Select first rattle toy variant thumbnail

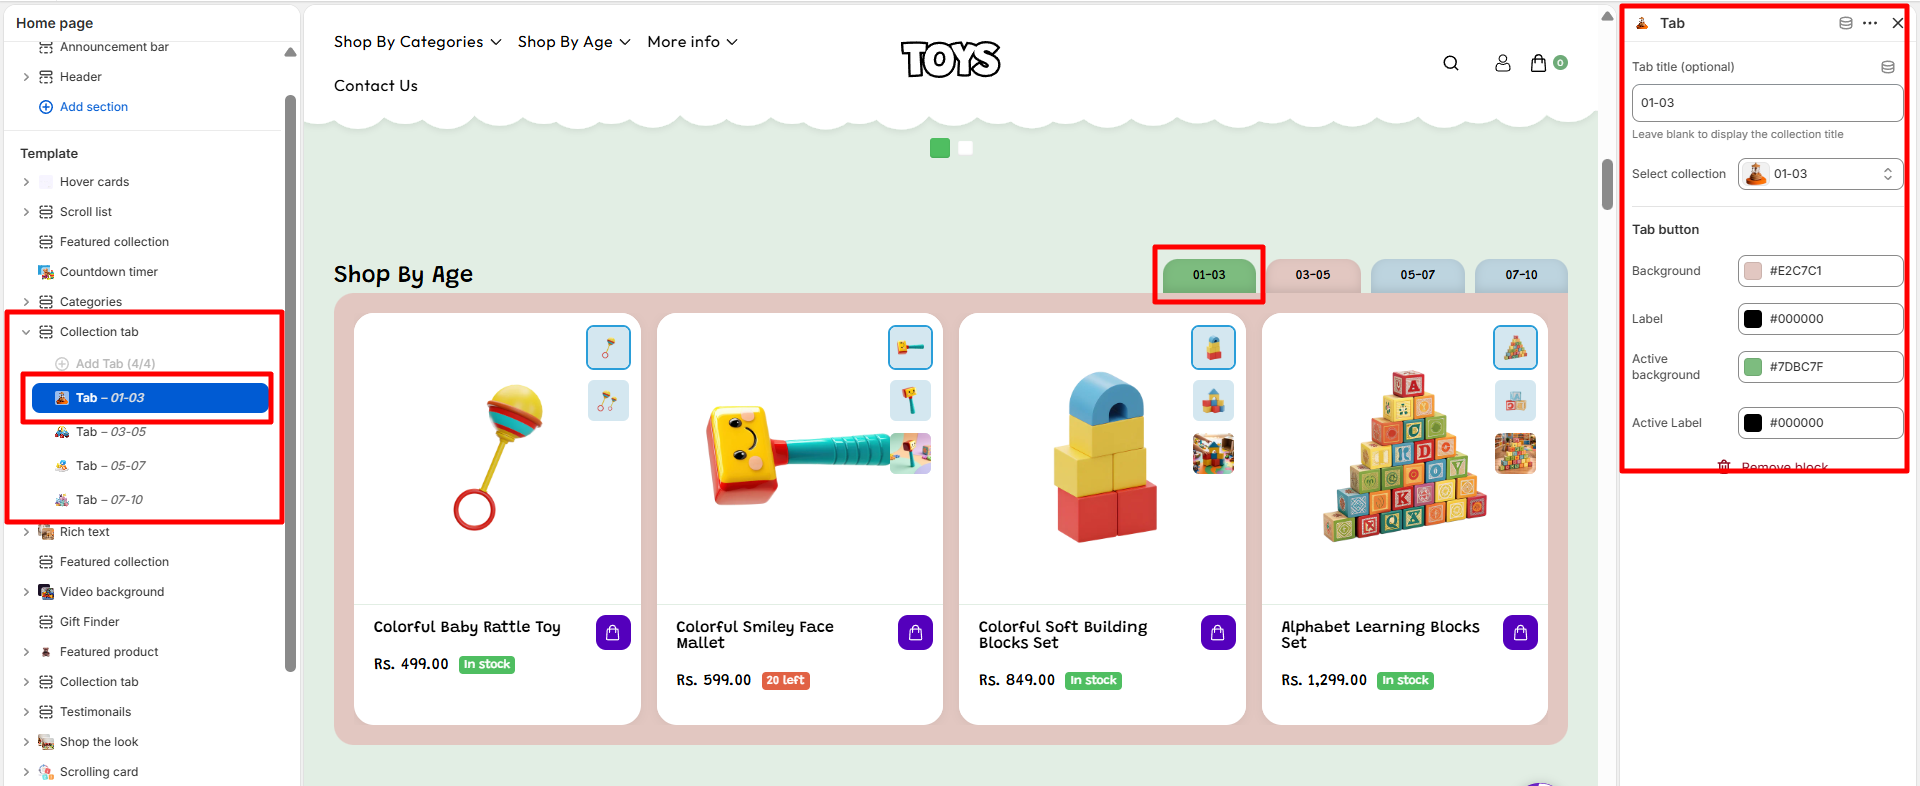pyautogui.click(x=608, y=347)
